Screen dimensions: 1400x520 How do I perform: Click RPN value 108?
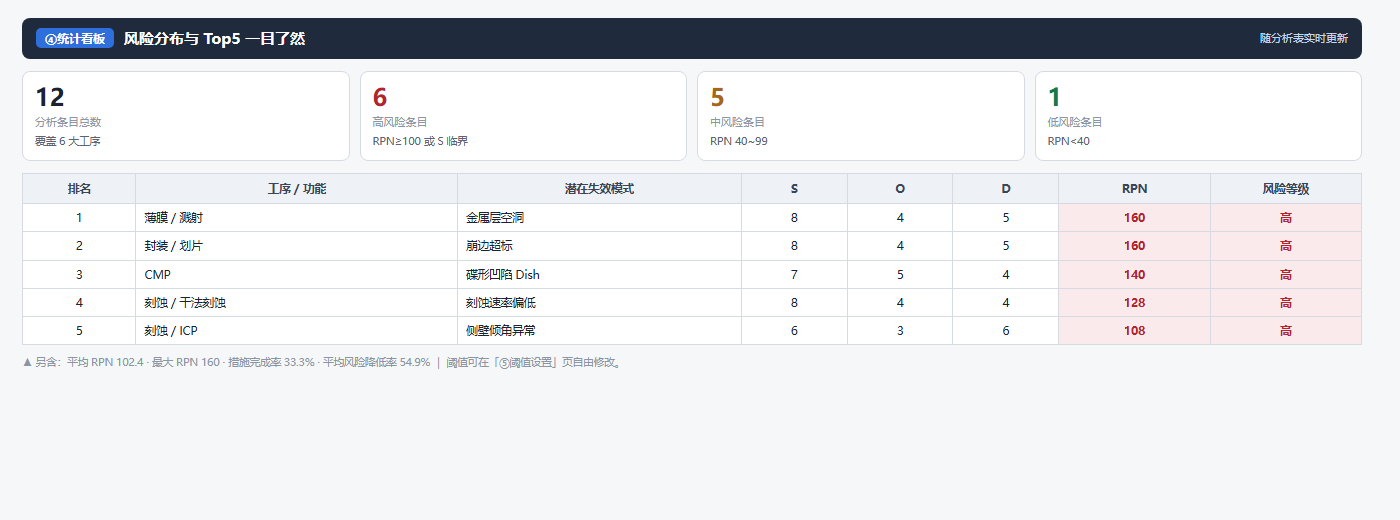[x=1135, y=330]
